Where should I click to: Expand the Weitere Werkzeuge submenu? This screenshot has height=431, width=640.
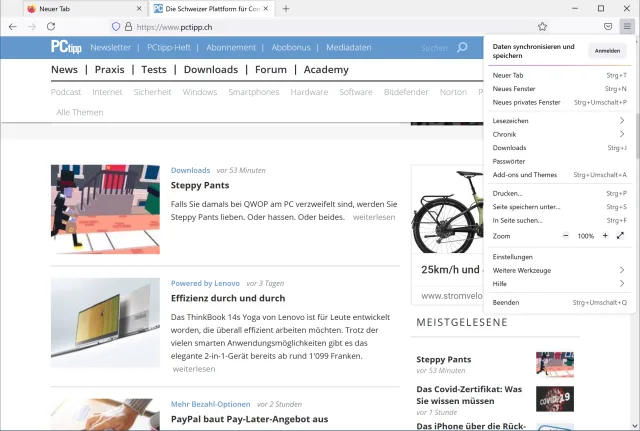559,270
